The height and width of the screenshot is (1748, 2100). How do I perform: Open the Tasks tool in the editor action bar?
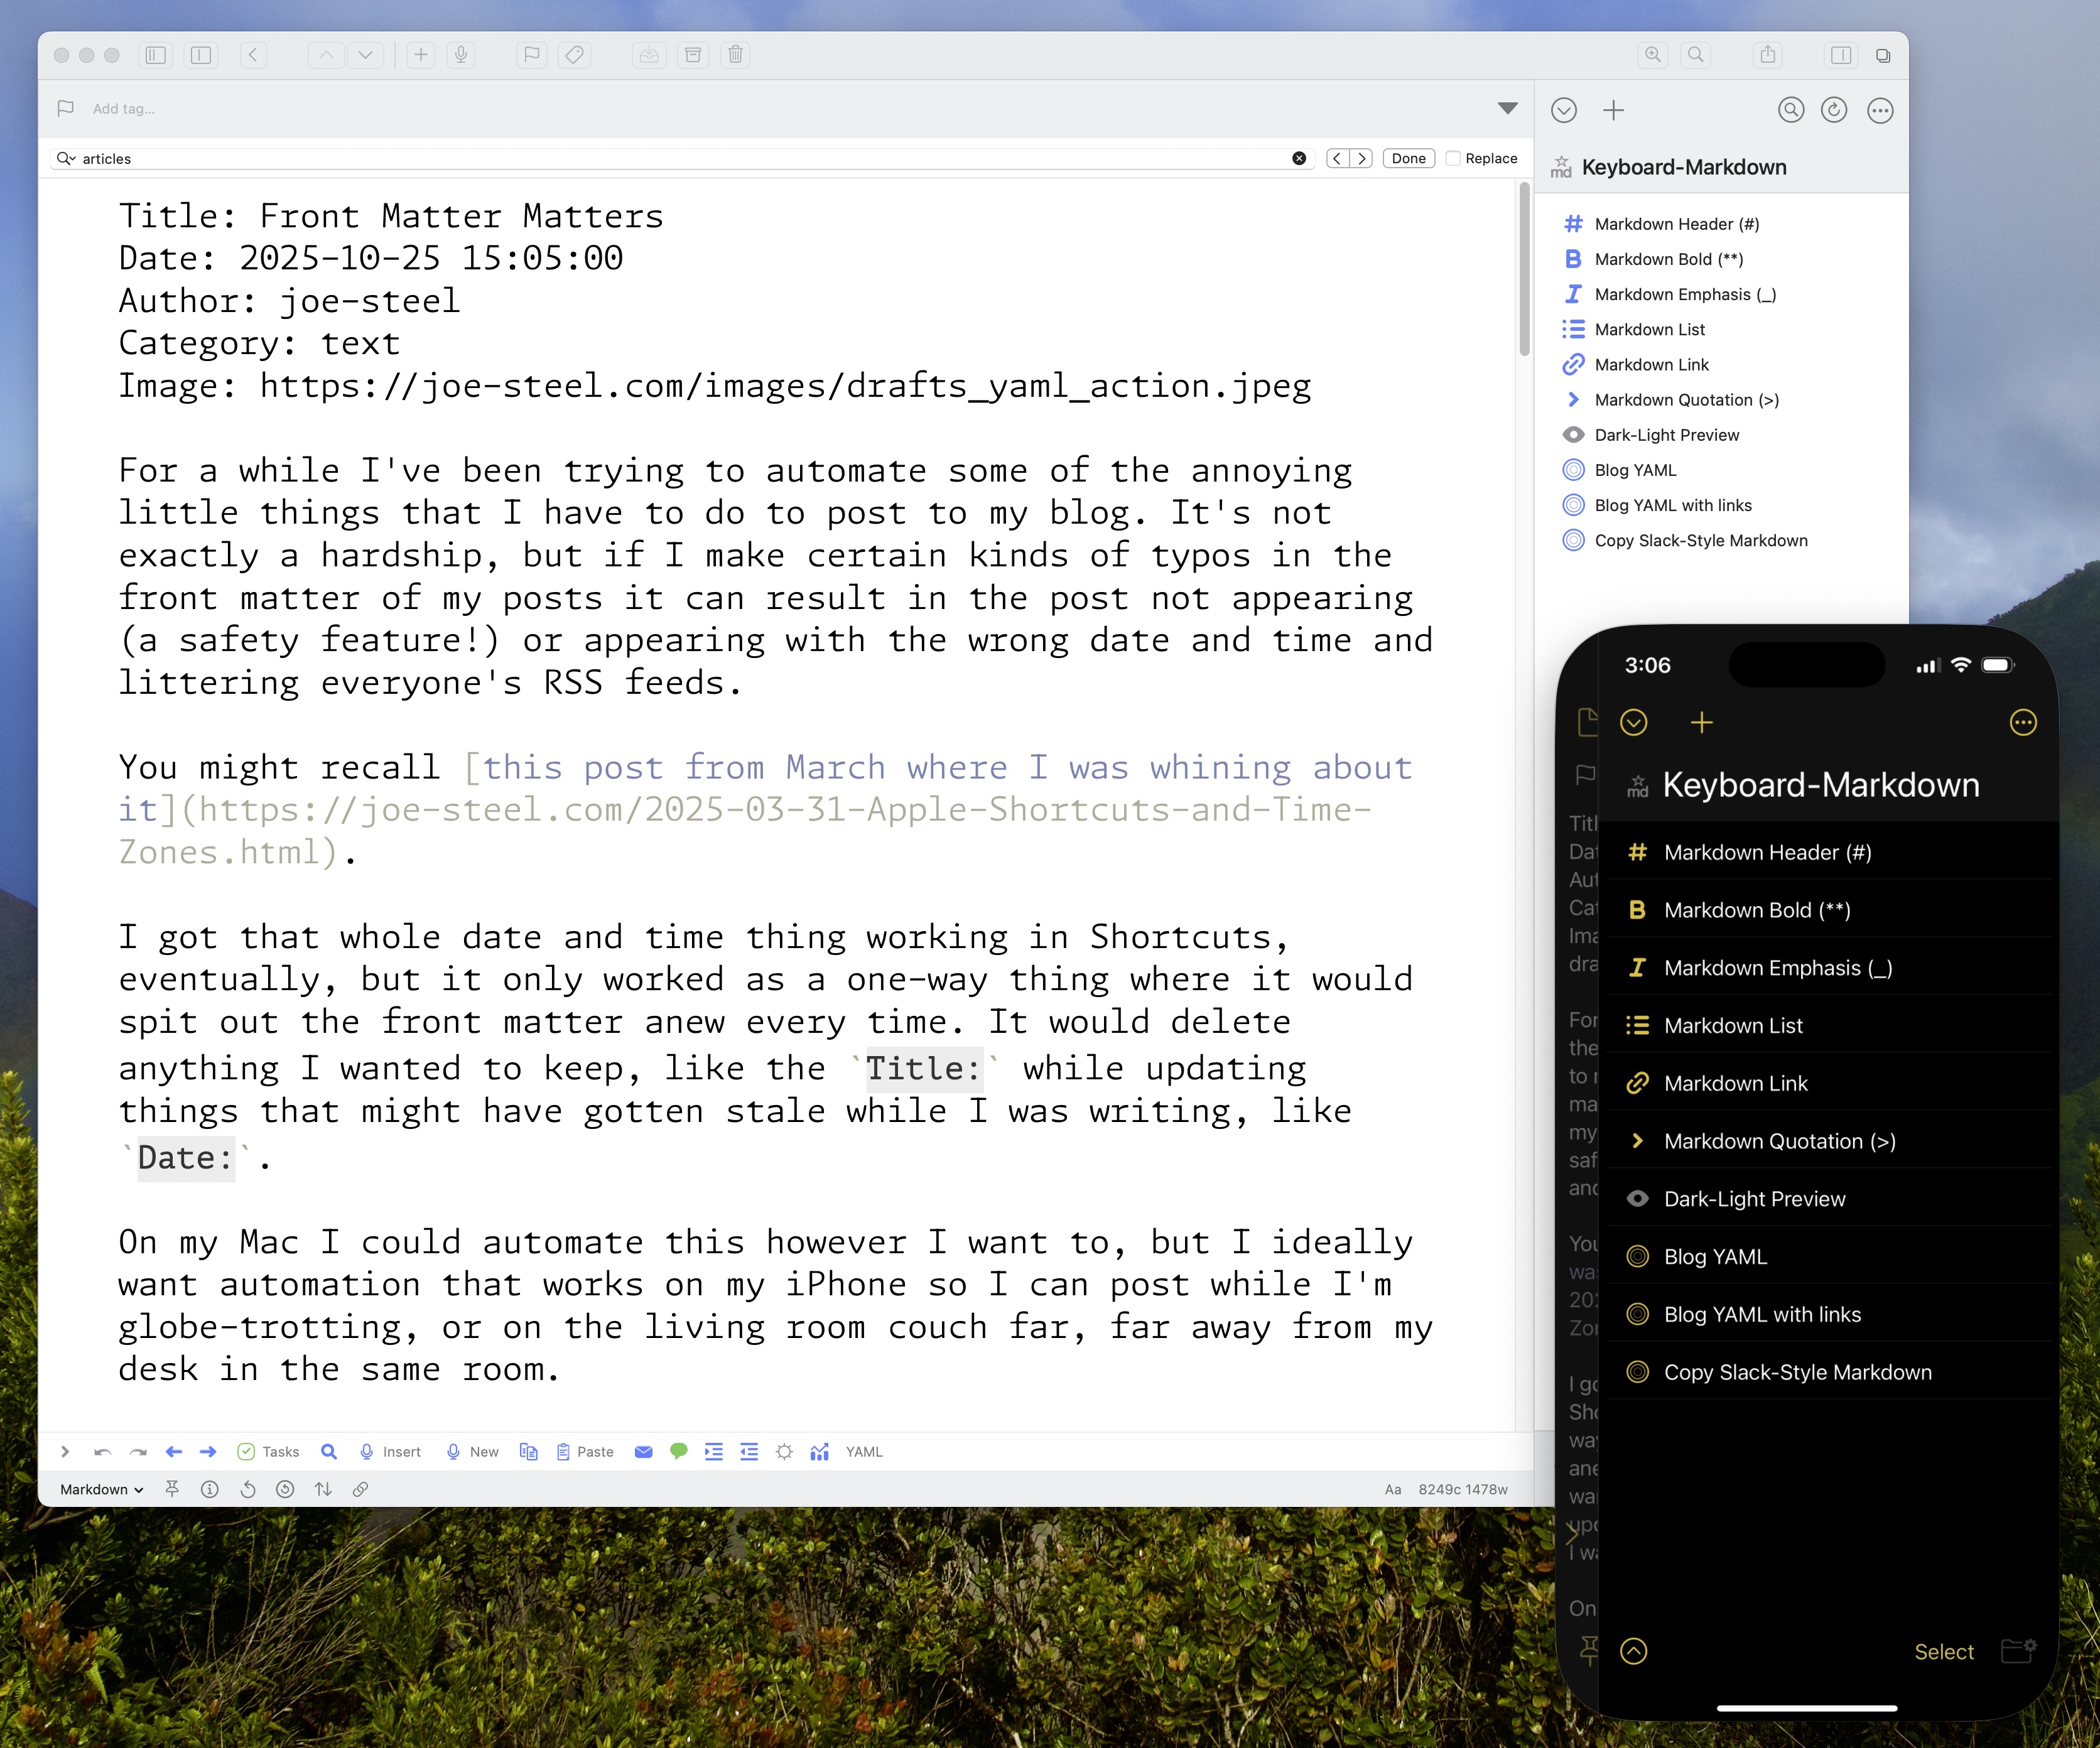tap(267, 1451)
